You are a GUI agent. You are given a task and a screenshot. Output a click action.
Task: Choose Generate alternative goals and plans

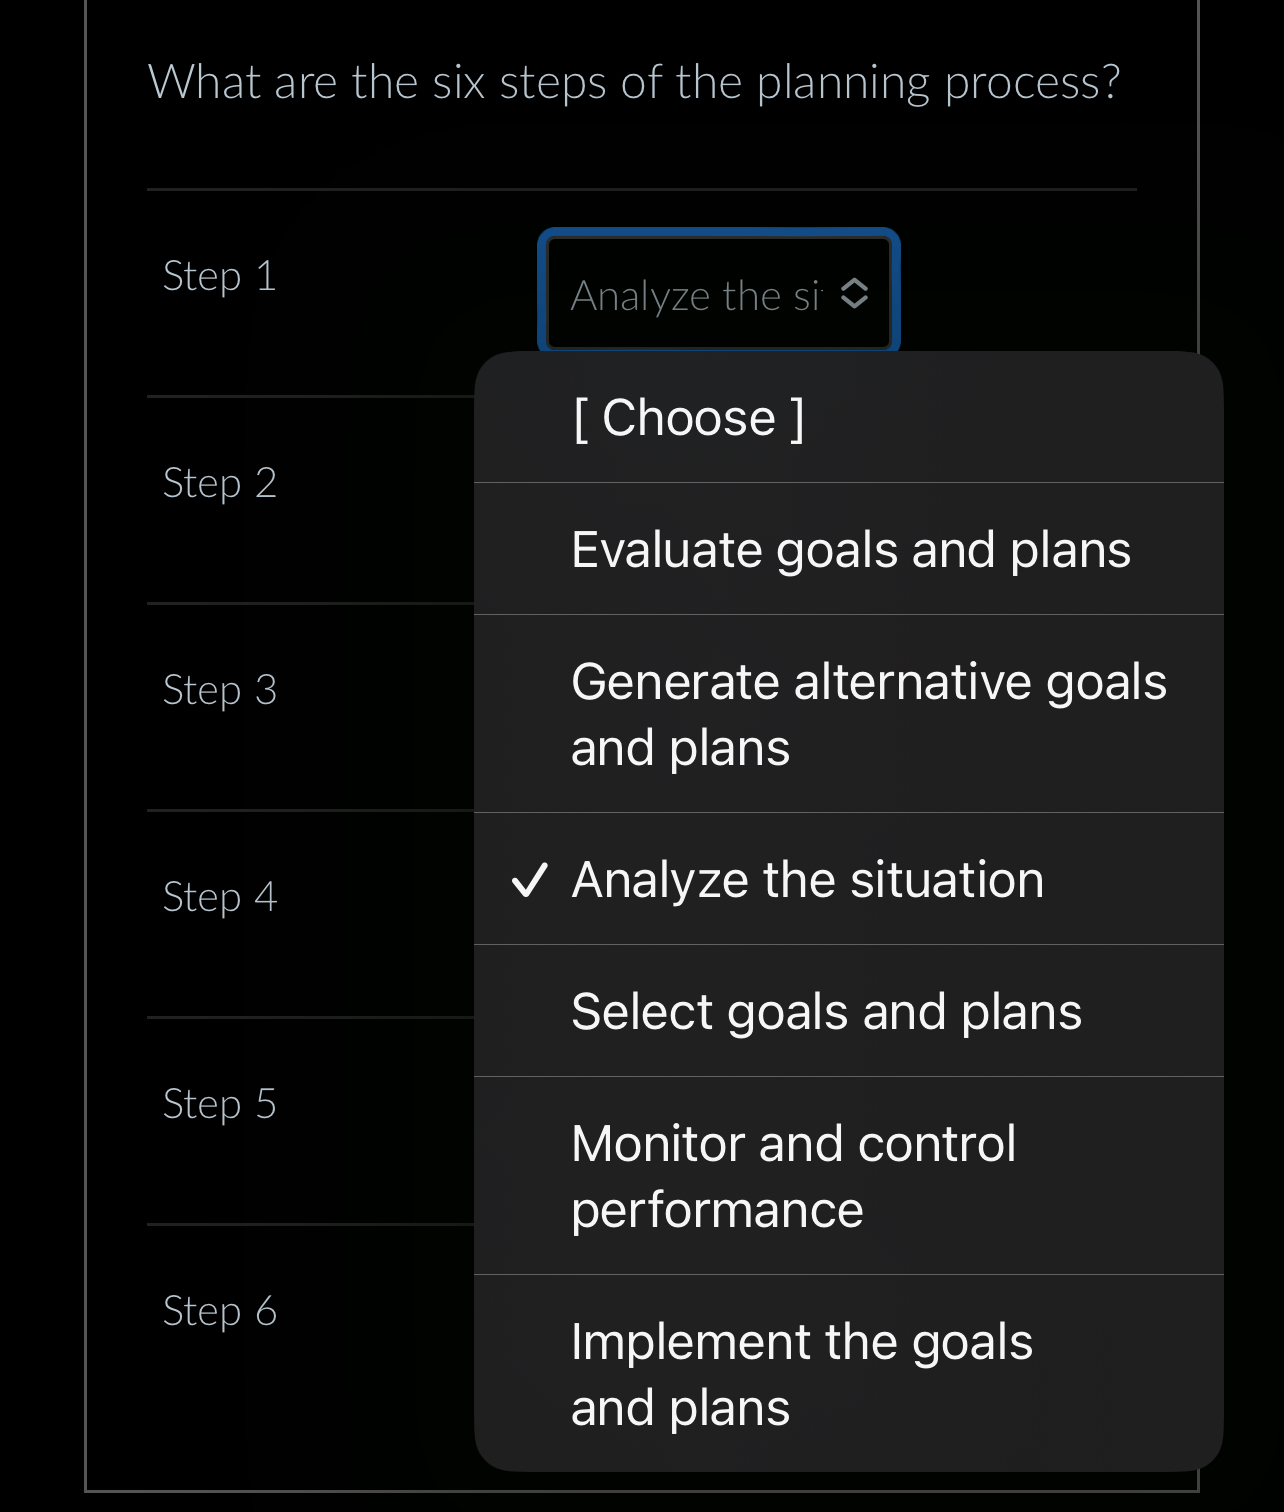868,712
